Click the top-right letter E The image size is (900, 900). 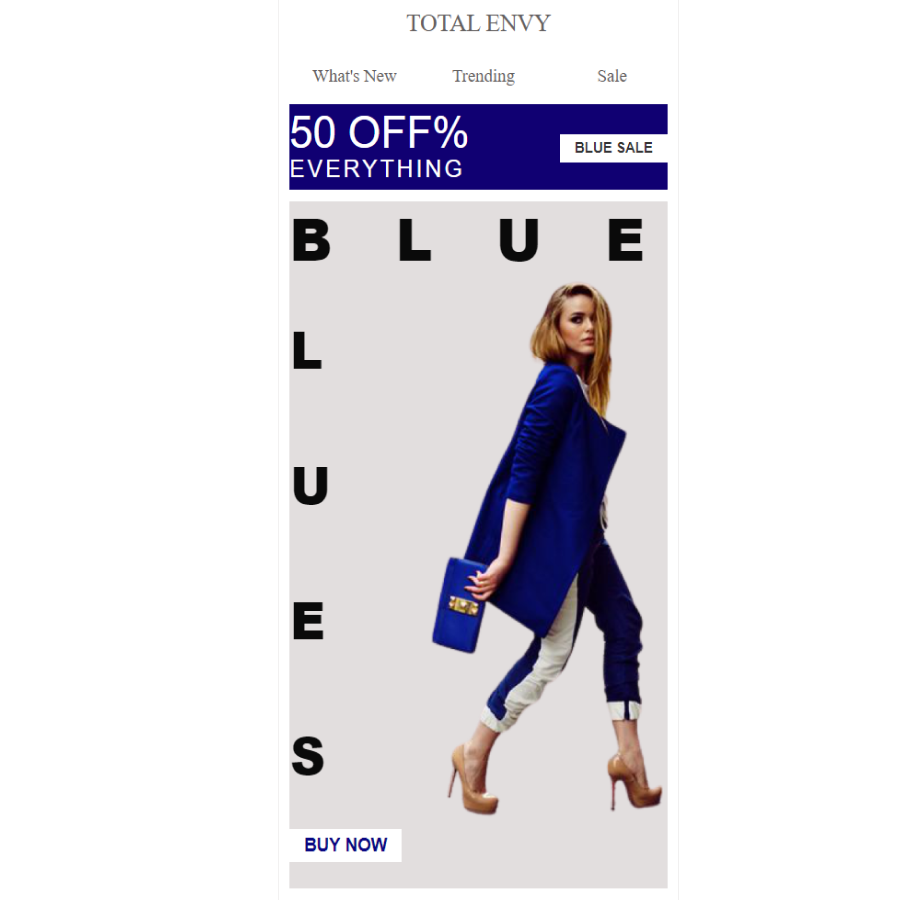(626, 240)
